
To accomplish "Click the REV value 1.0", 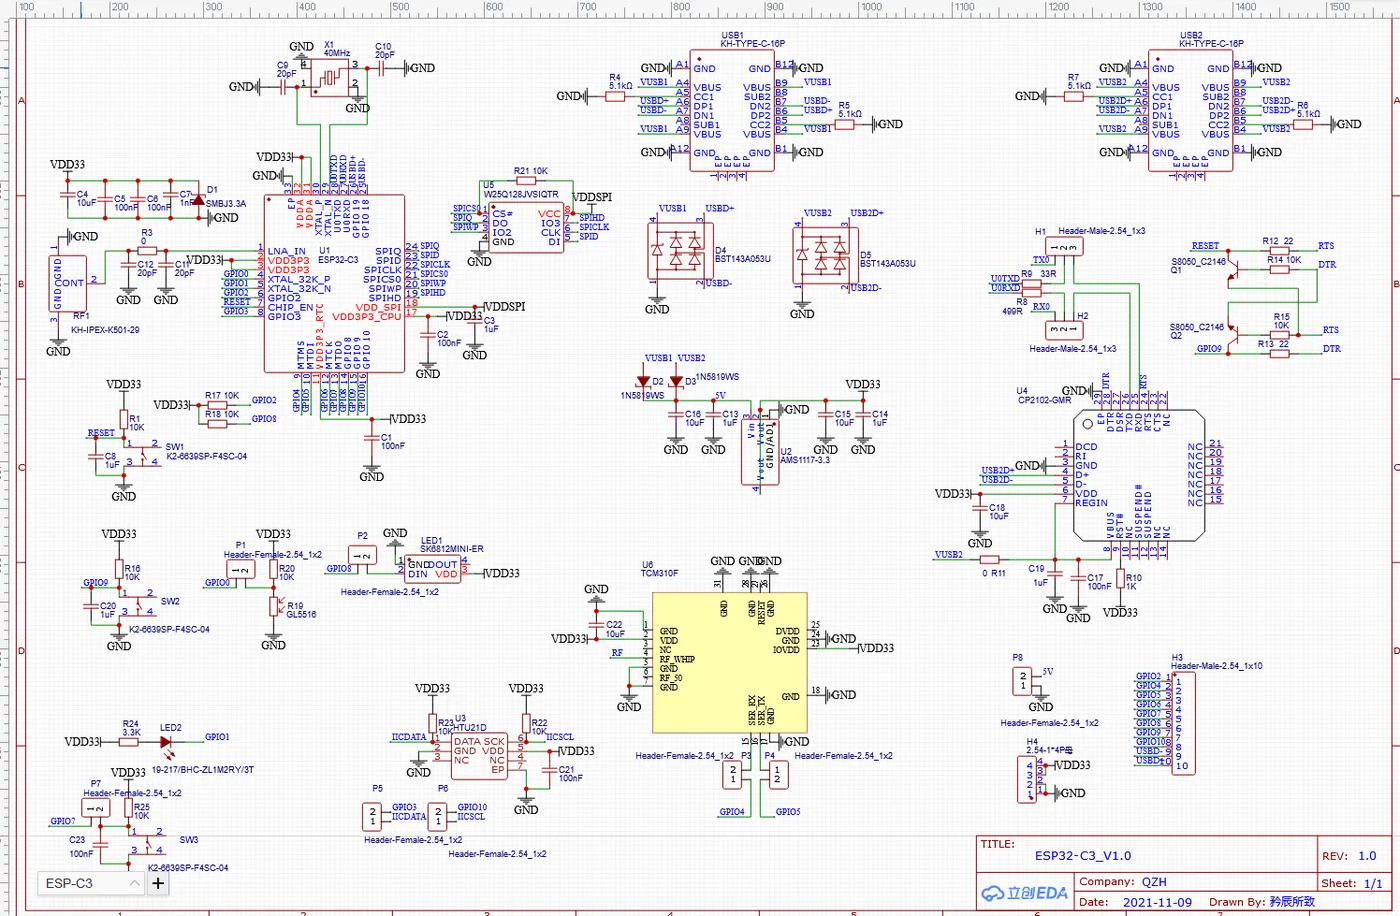I will tap(1367, 856).
